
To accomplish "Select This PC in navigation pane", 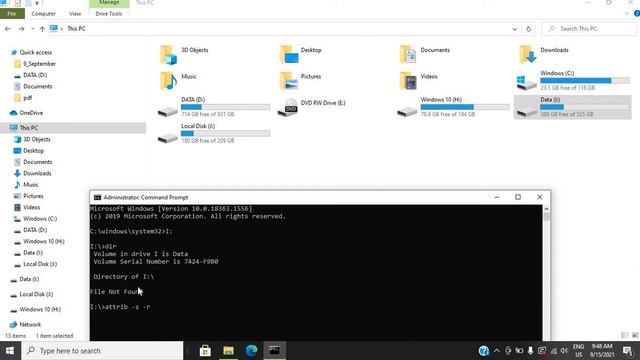I will [29, 128].
